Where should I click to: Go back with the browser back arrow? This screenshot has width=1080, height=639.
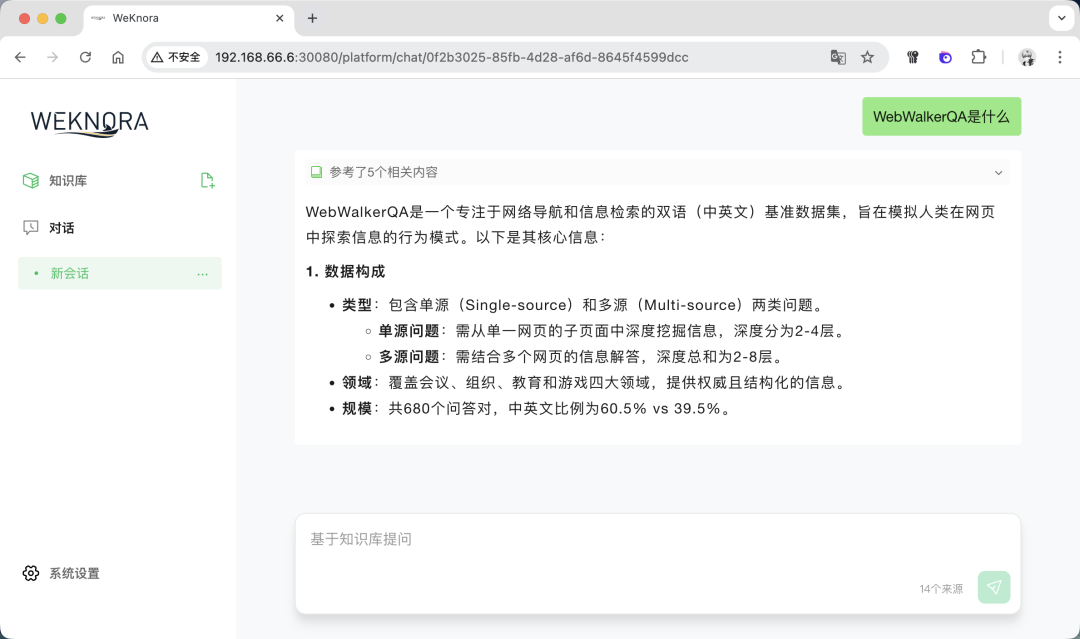(x=20, y=57)
